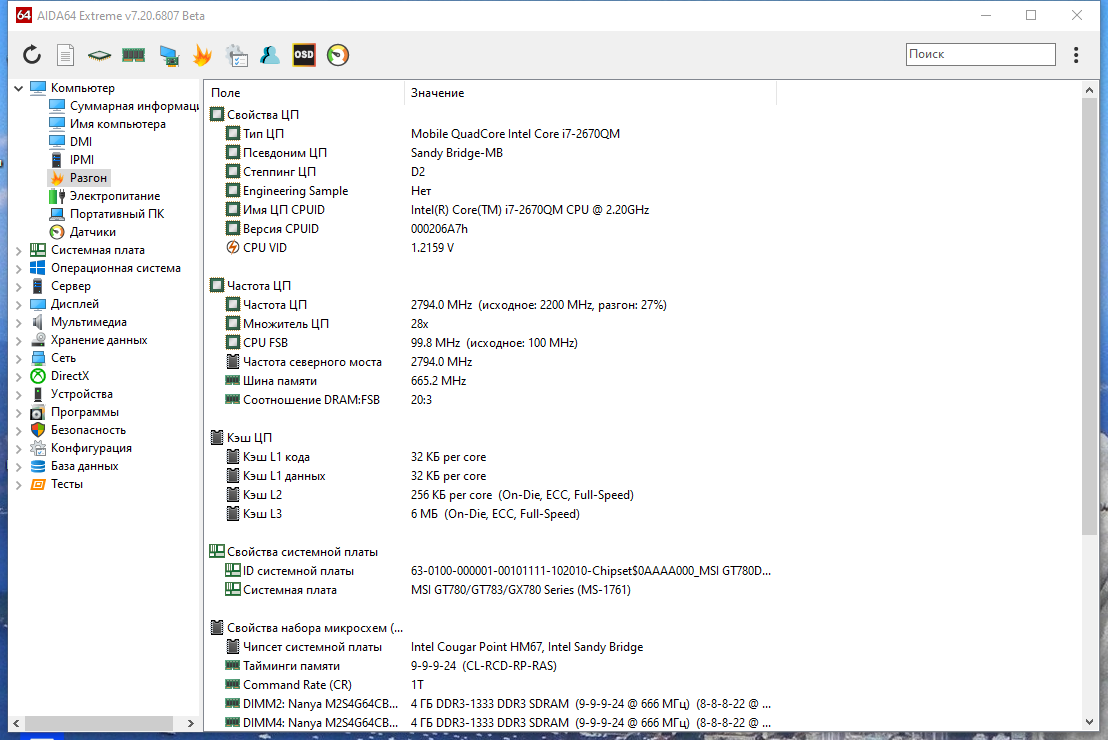Click the Электропитание battery icon
Viewport: 1108px width, 740px height.
click(57, 196)
